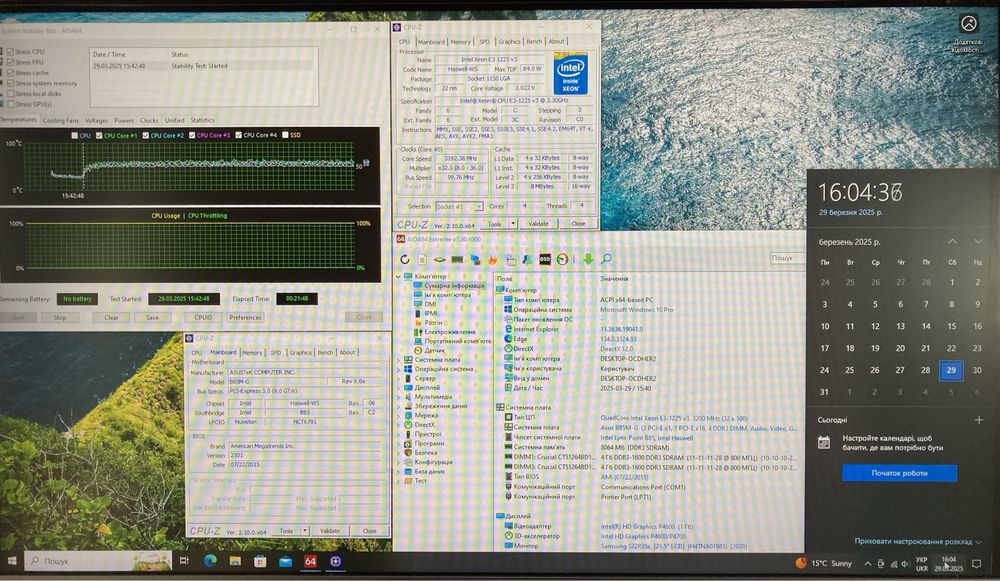Expand the Сервер tree node
Image resolution: width=1000 pixels, height=581 pixels.
399,378
